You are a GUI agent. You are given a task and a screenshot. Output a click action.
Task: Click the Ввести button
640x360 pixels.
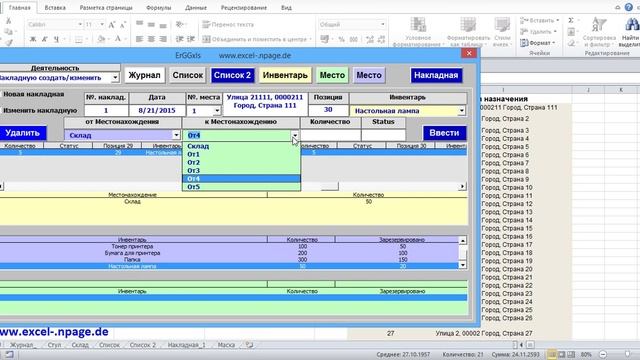point(444,133)
